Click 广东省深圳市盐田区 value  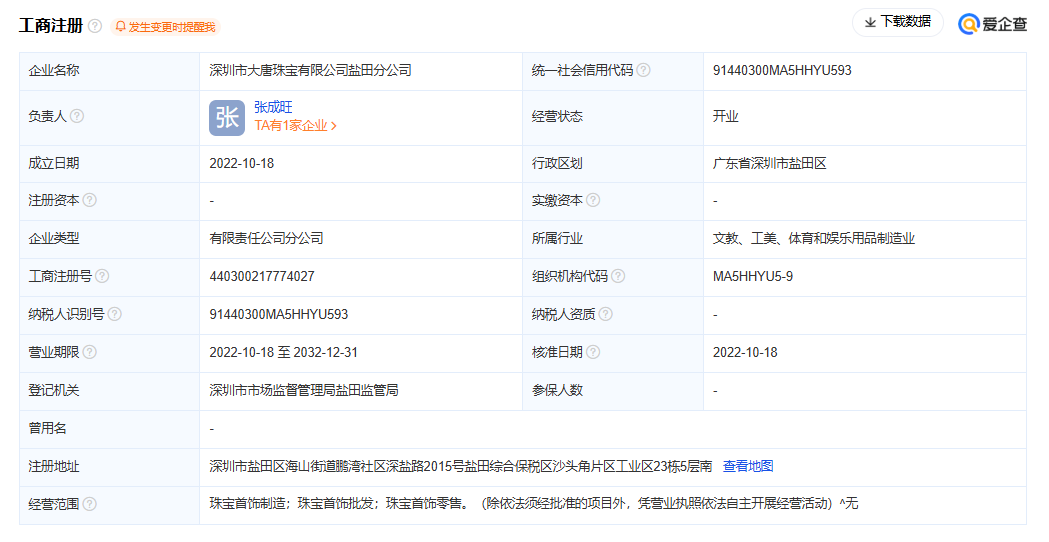click(x=769, y=163)
